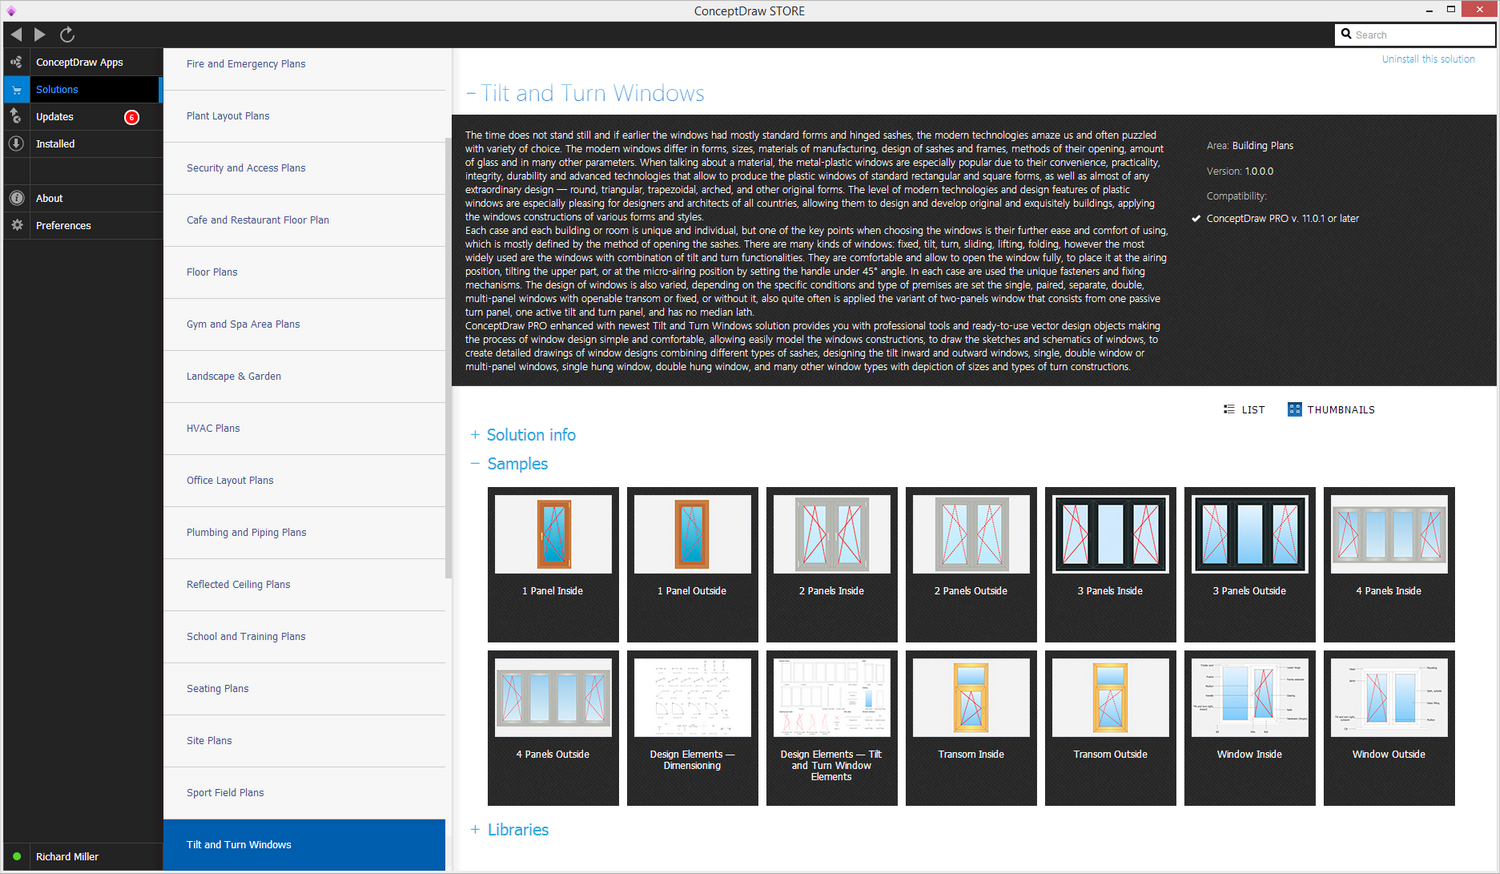The width and height of the screenshot is (1500, 874).
Task: Open the About sidebar item
Action: click(82, 198)
